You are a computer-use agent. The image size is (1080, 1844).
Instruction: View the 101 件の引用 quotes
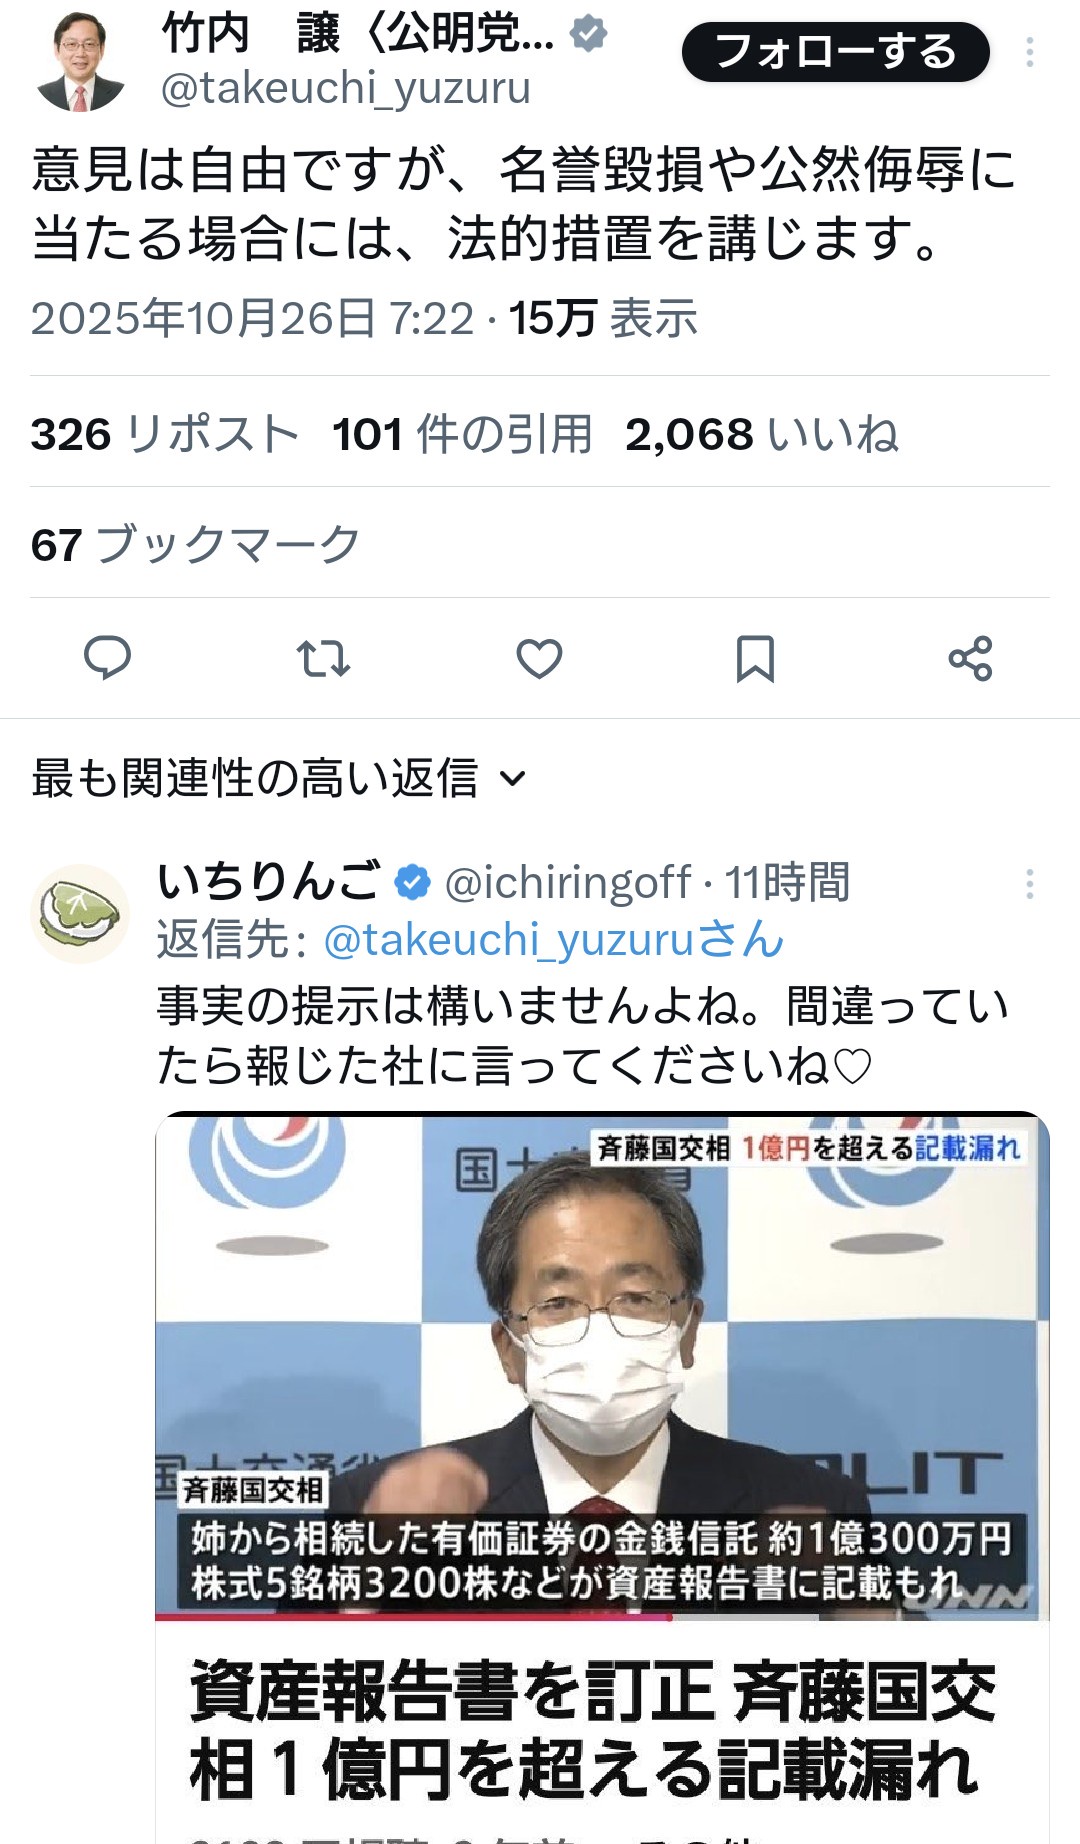pyautogui.click(x=462, y=435)
